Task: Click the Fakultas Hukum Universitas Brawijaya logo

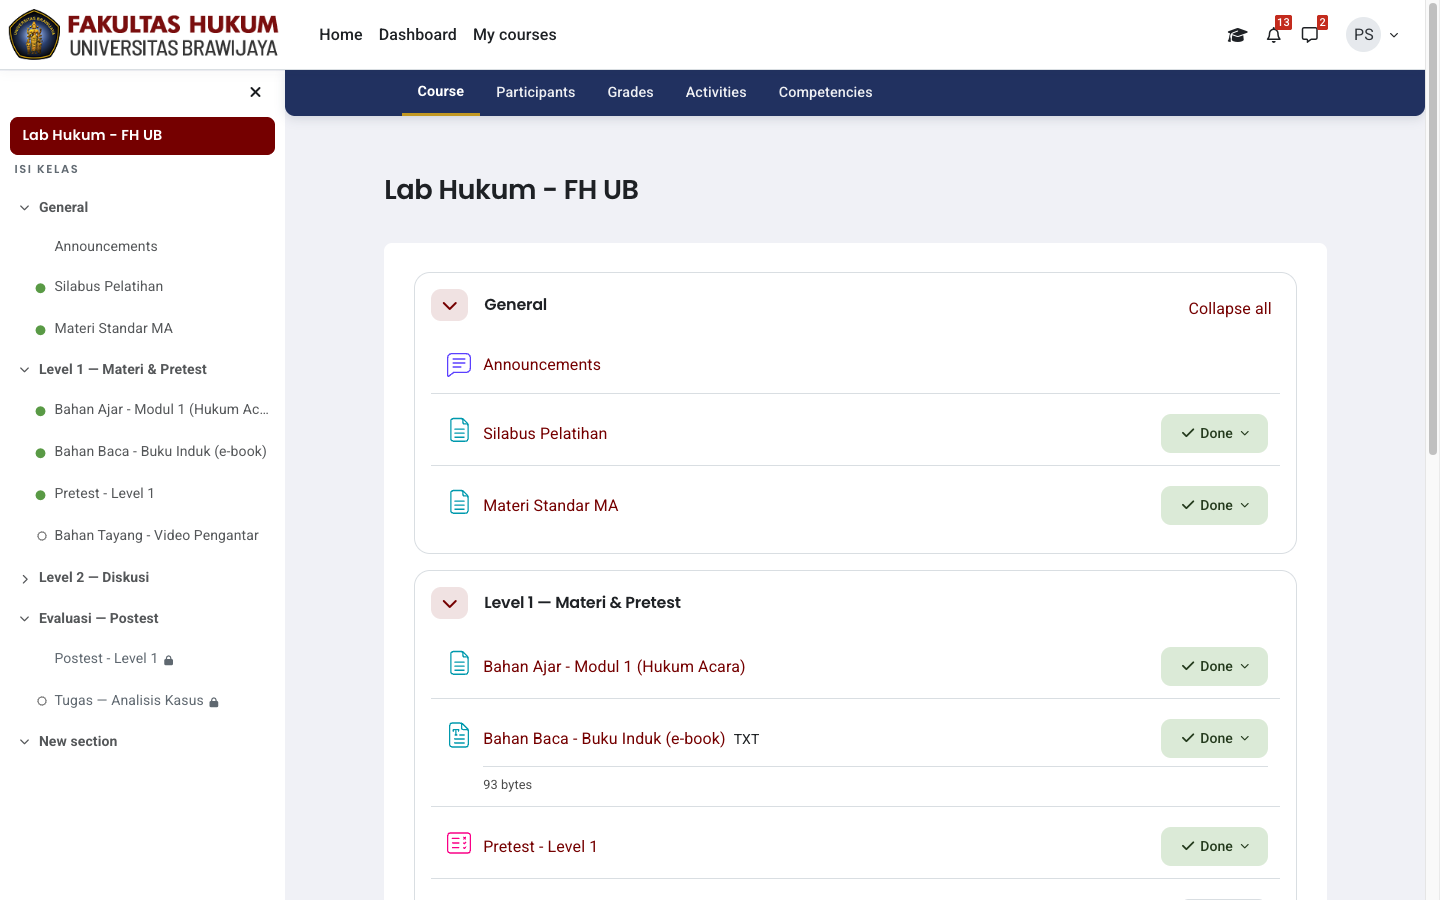Action: tap(144, 35)
